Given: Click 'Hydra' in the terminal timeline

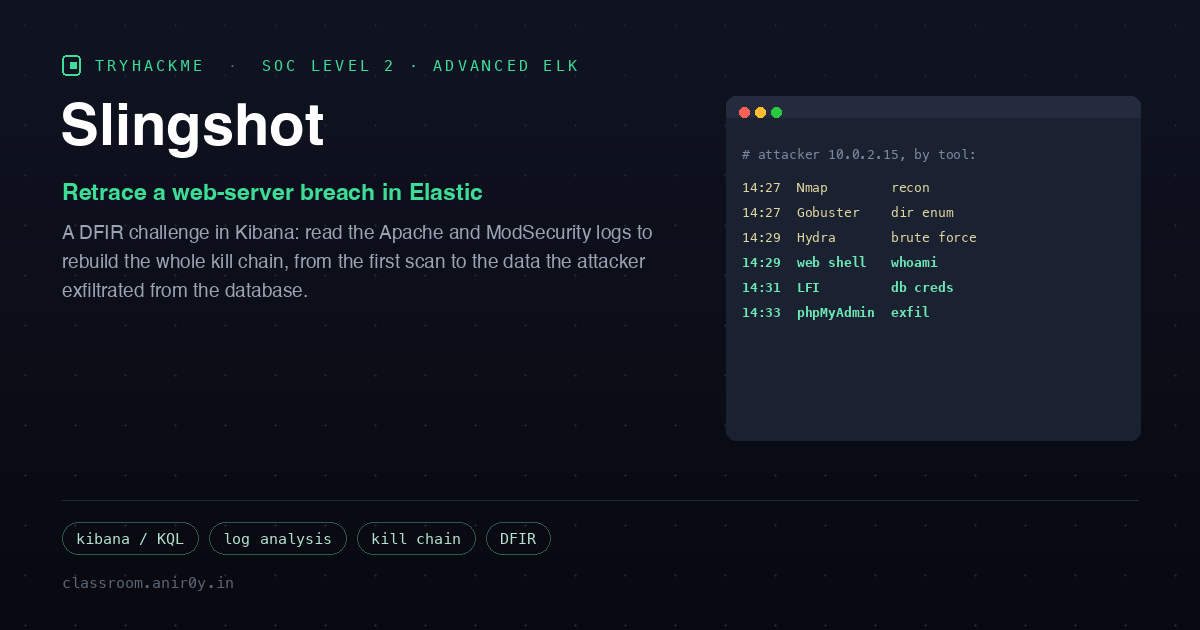Looking at the screenshot, I should (x=816, y=238).
